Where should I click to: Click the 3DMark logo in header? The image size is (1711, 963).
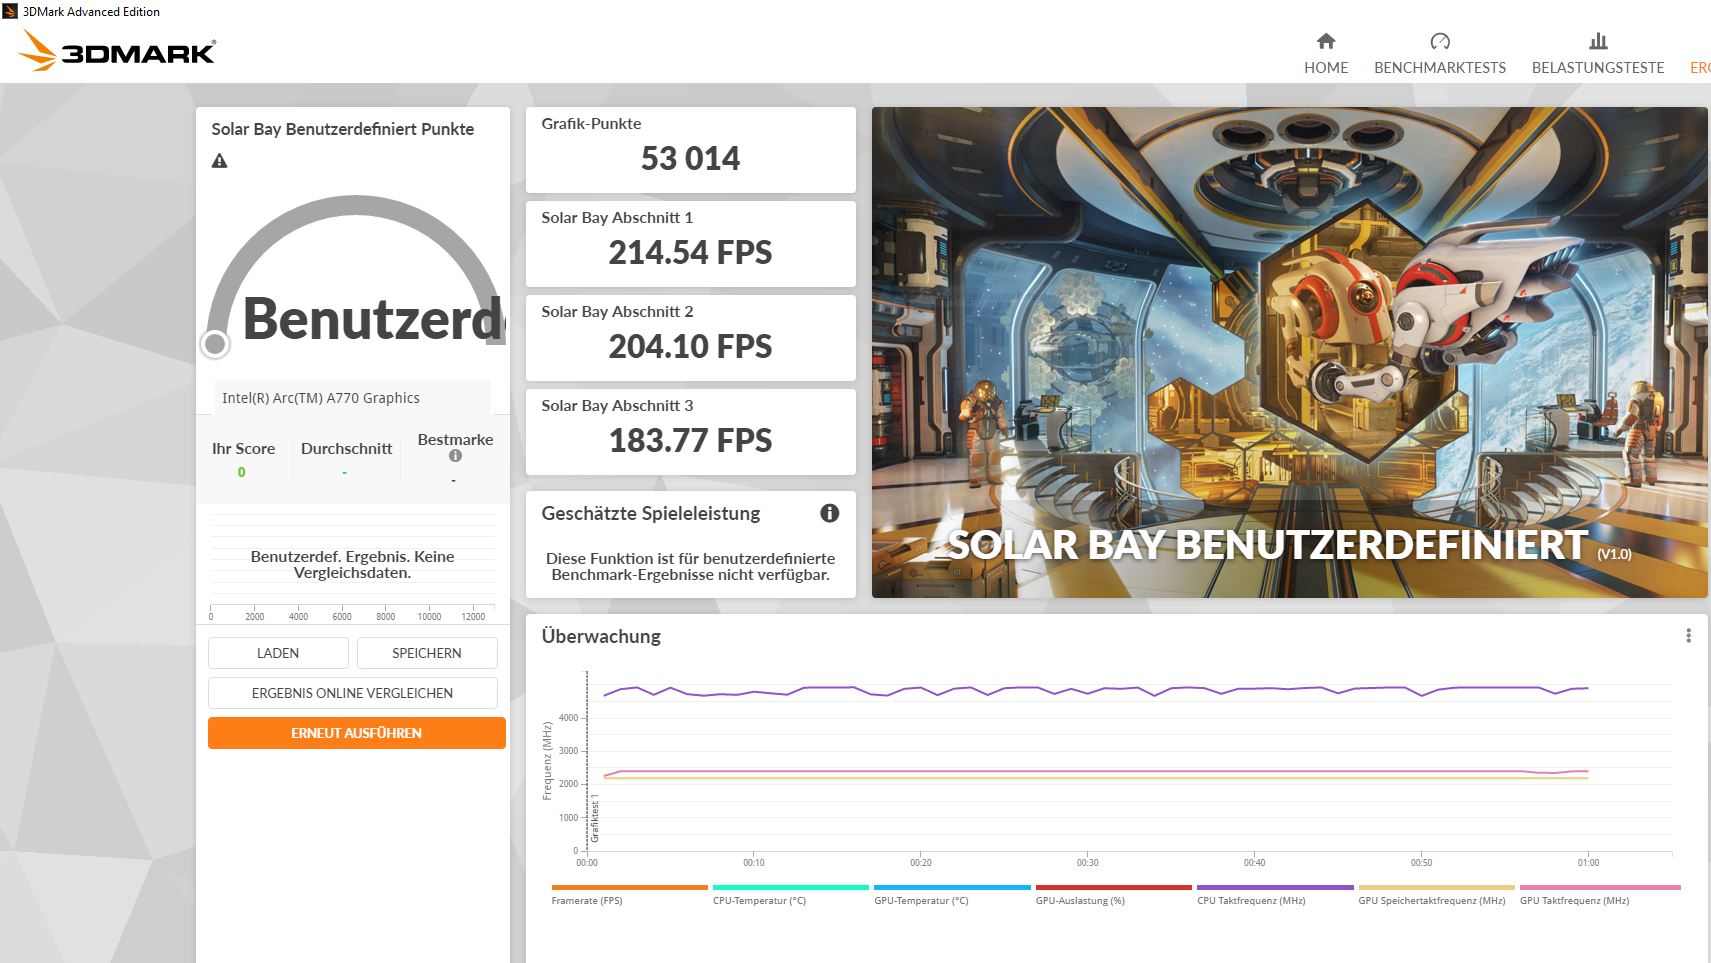(118, 50)
